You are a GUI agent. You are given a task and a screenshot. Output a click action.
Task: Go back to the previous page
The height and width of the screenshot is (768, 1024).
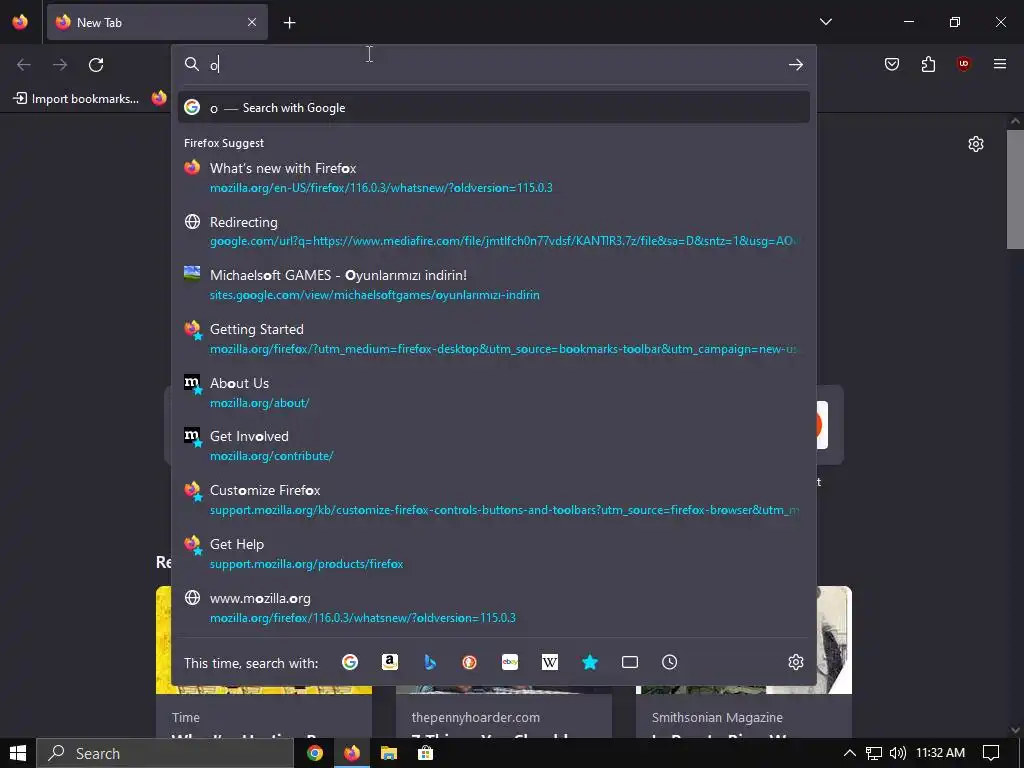(24, 64)
